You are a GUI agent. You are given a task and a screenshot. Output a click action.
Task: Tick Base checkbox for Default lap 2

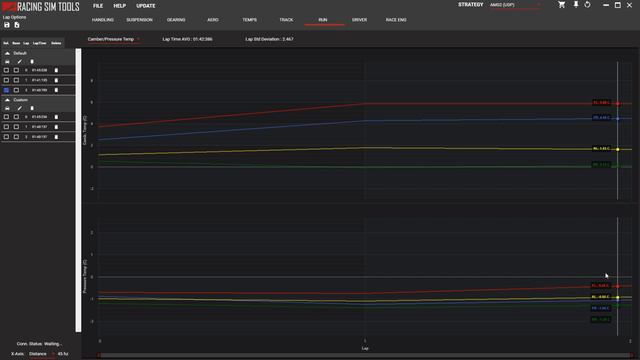(x=16, y=90)
